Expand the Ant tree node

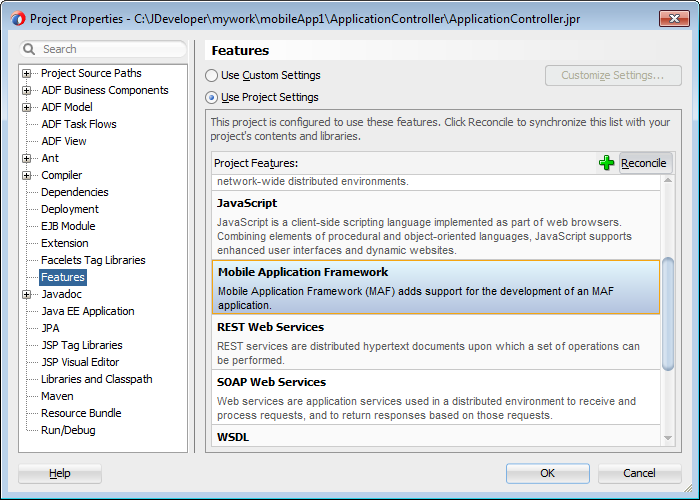click(x=27, y=159)
